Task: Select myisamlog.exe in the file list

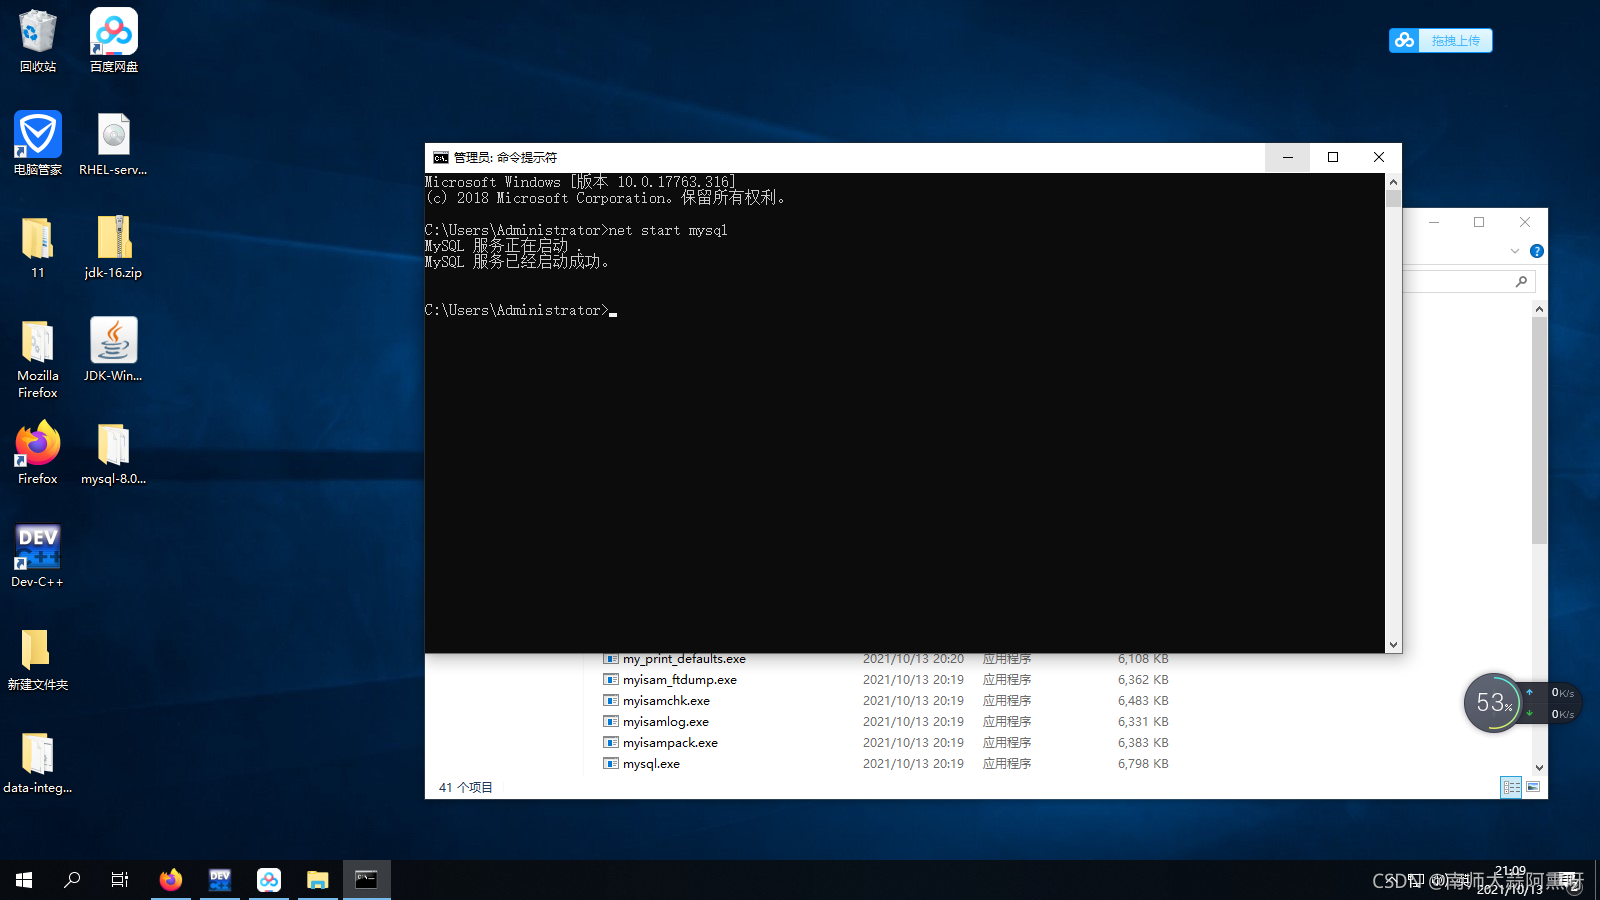Action: coord(666,722)
